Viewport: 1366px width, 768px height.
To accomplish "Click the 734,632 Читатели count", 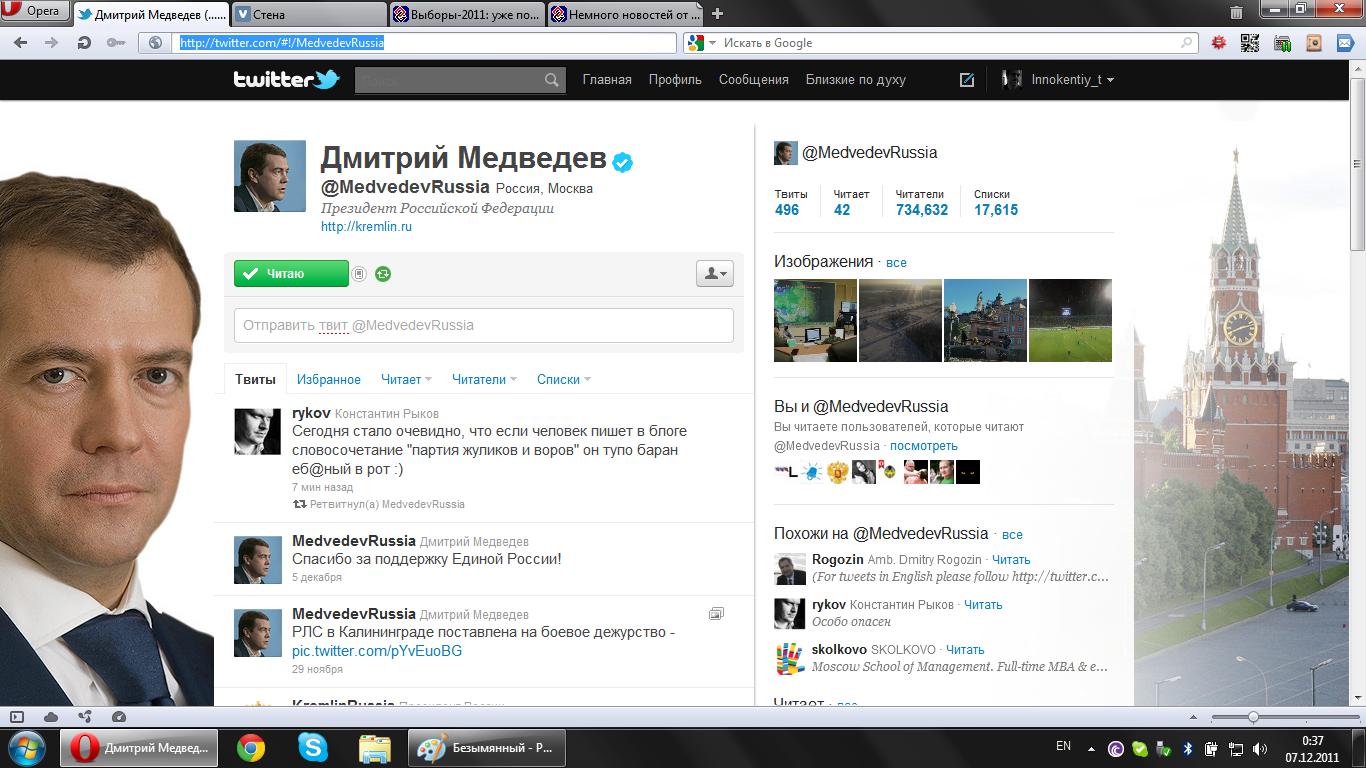I will pyautogui.click(x=922, y=210).
